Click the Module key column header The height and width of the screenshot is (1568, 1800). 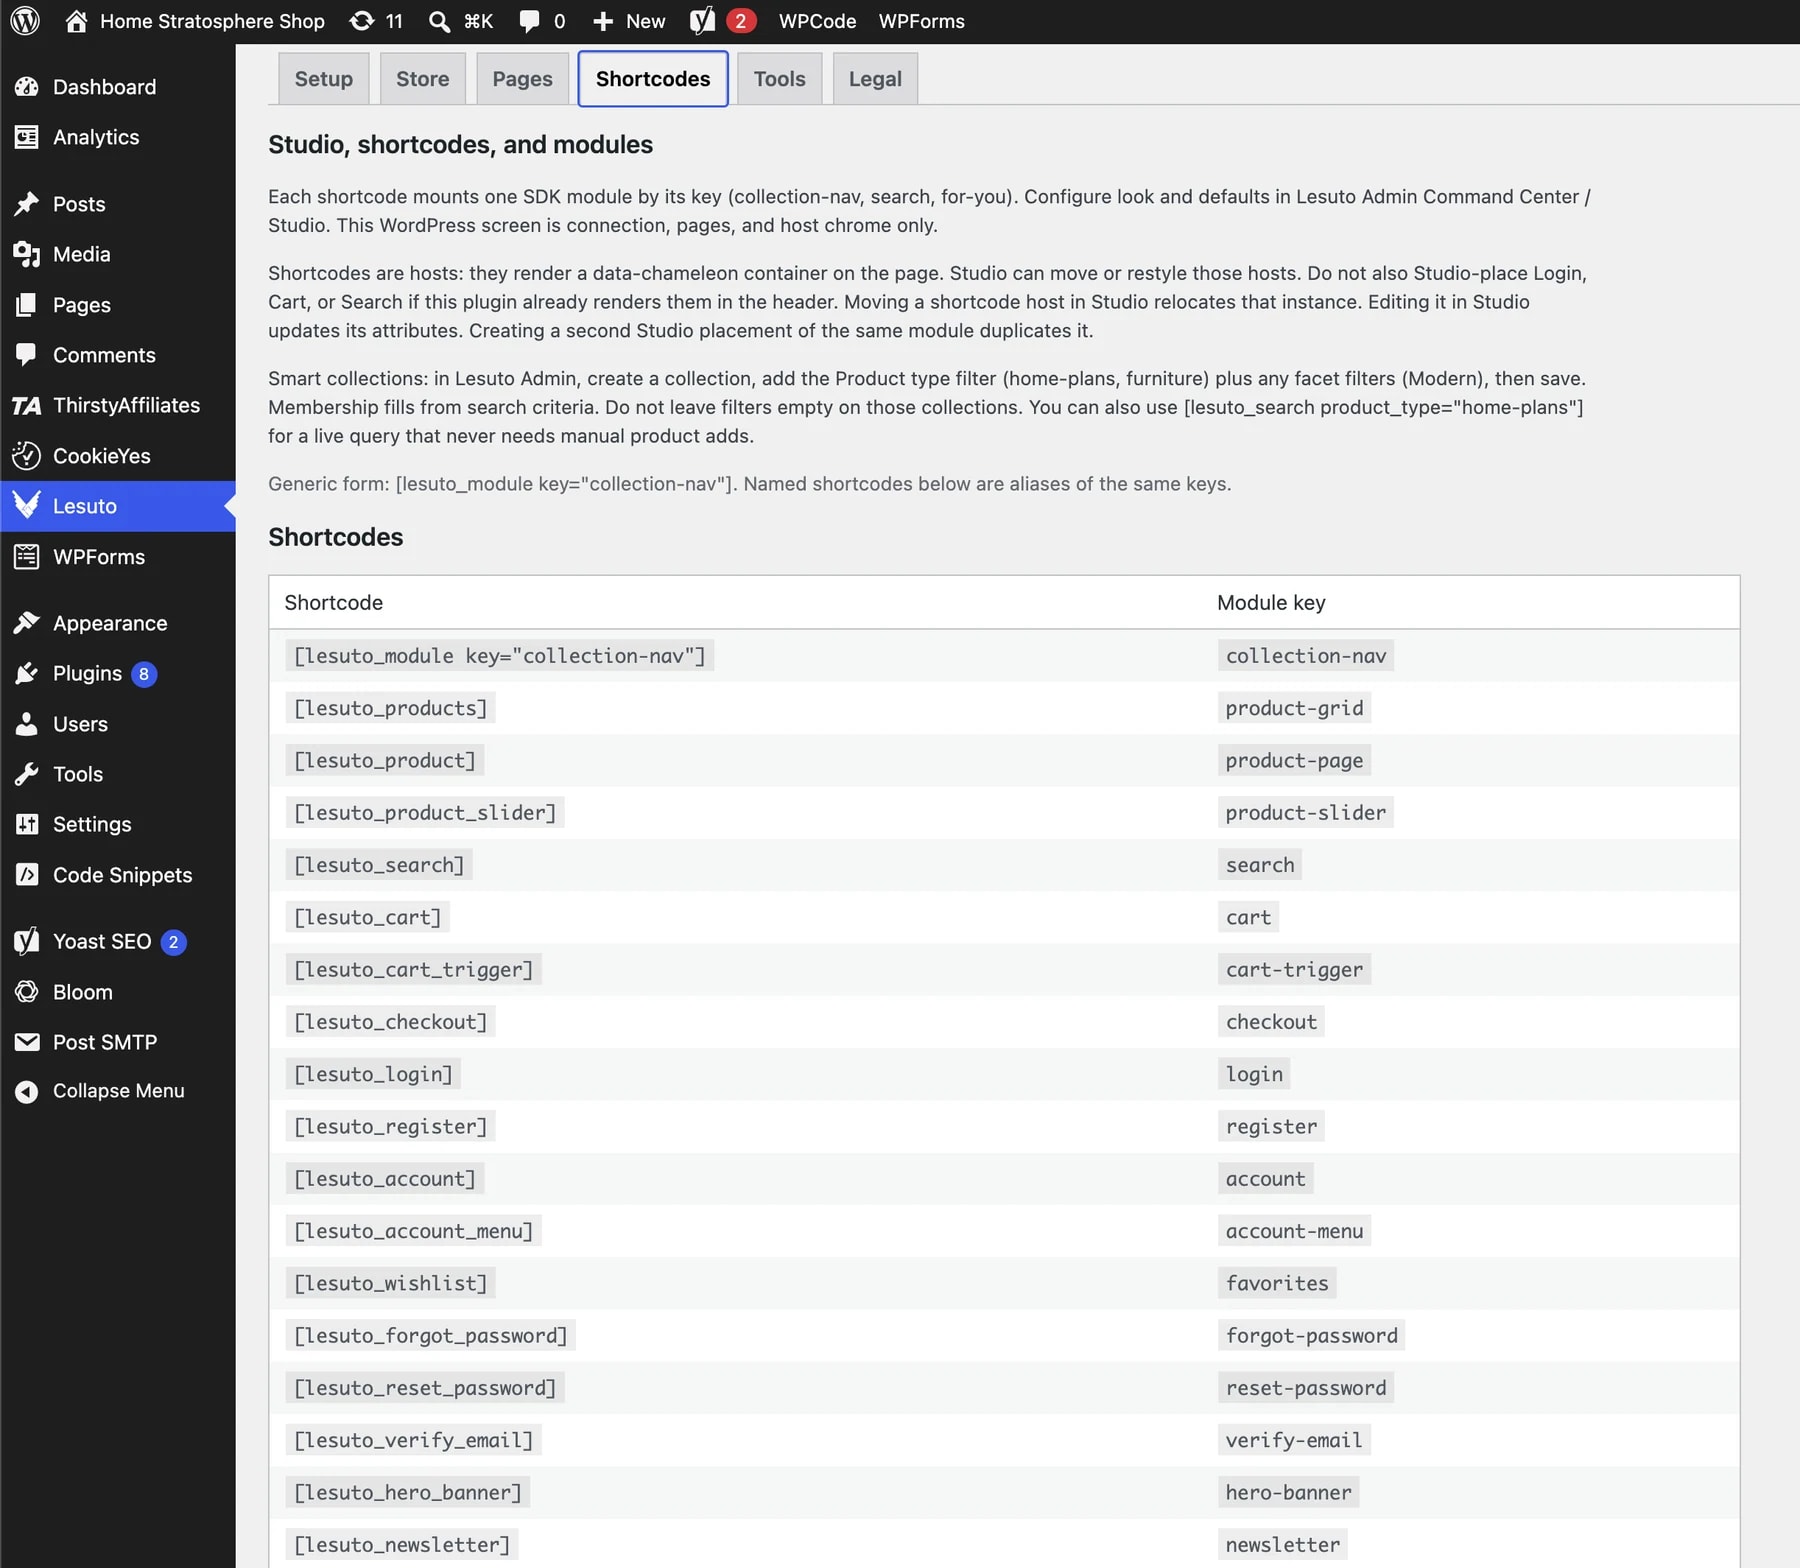1271,603
